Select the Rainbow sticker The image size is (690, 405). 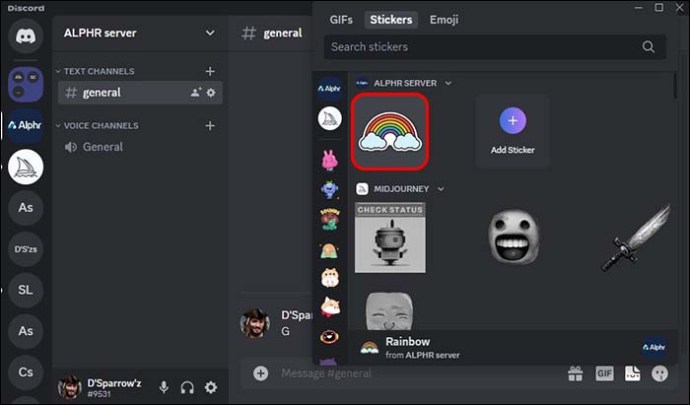[391, 132]
